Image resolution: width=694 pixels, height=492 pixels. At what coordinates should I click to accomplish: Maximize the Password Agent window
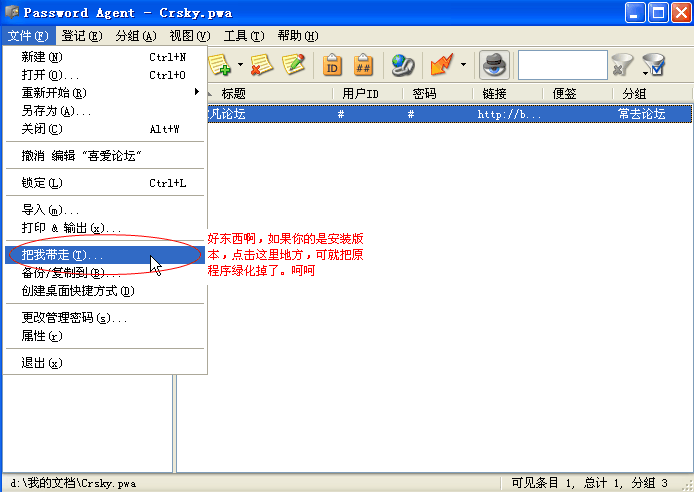click(658, 12)
